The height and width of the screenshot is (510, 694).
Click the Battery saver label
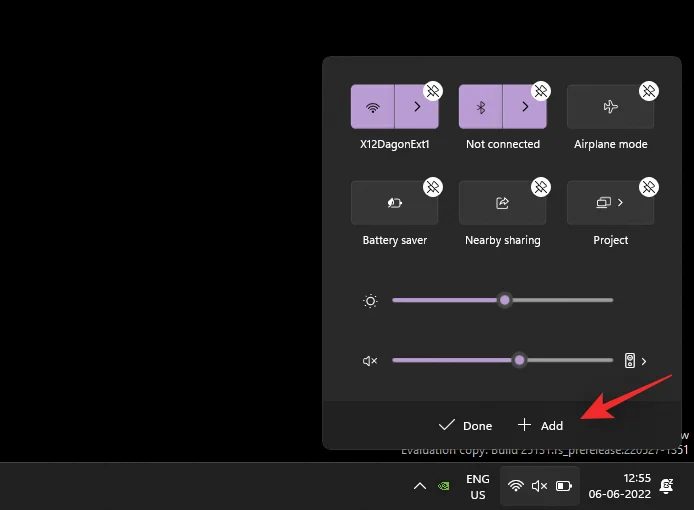[395, 240]
